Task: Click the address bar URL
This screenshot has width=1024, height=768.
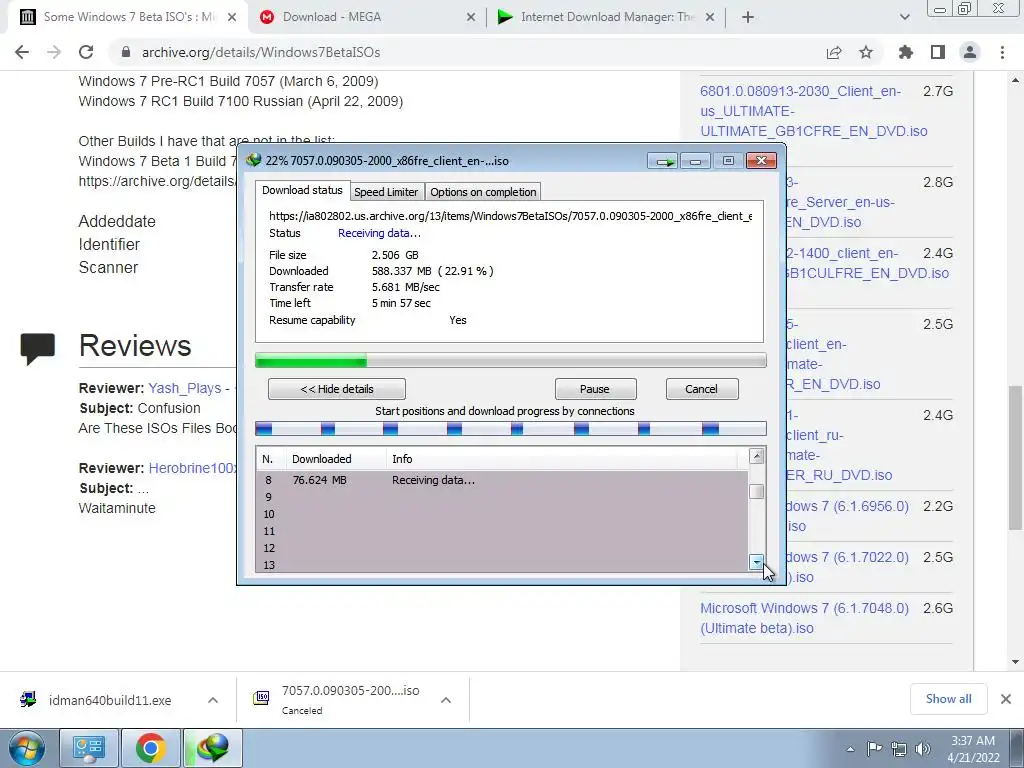Action: [x=261, y=52]
